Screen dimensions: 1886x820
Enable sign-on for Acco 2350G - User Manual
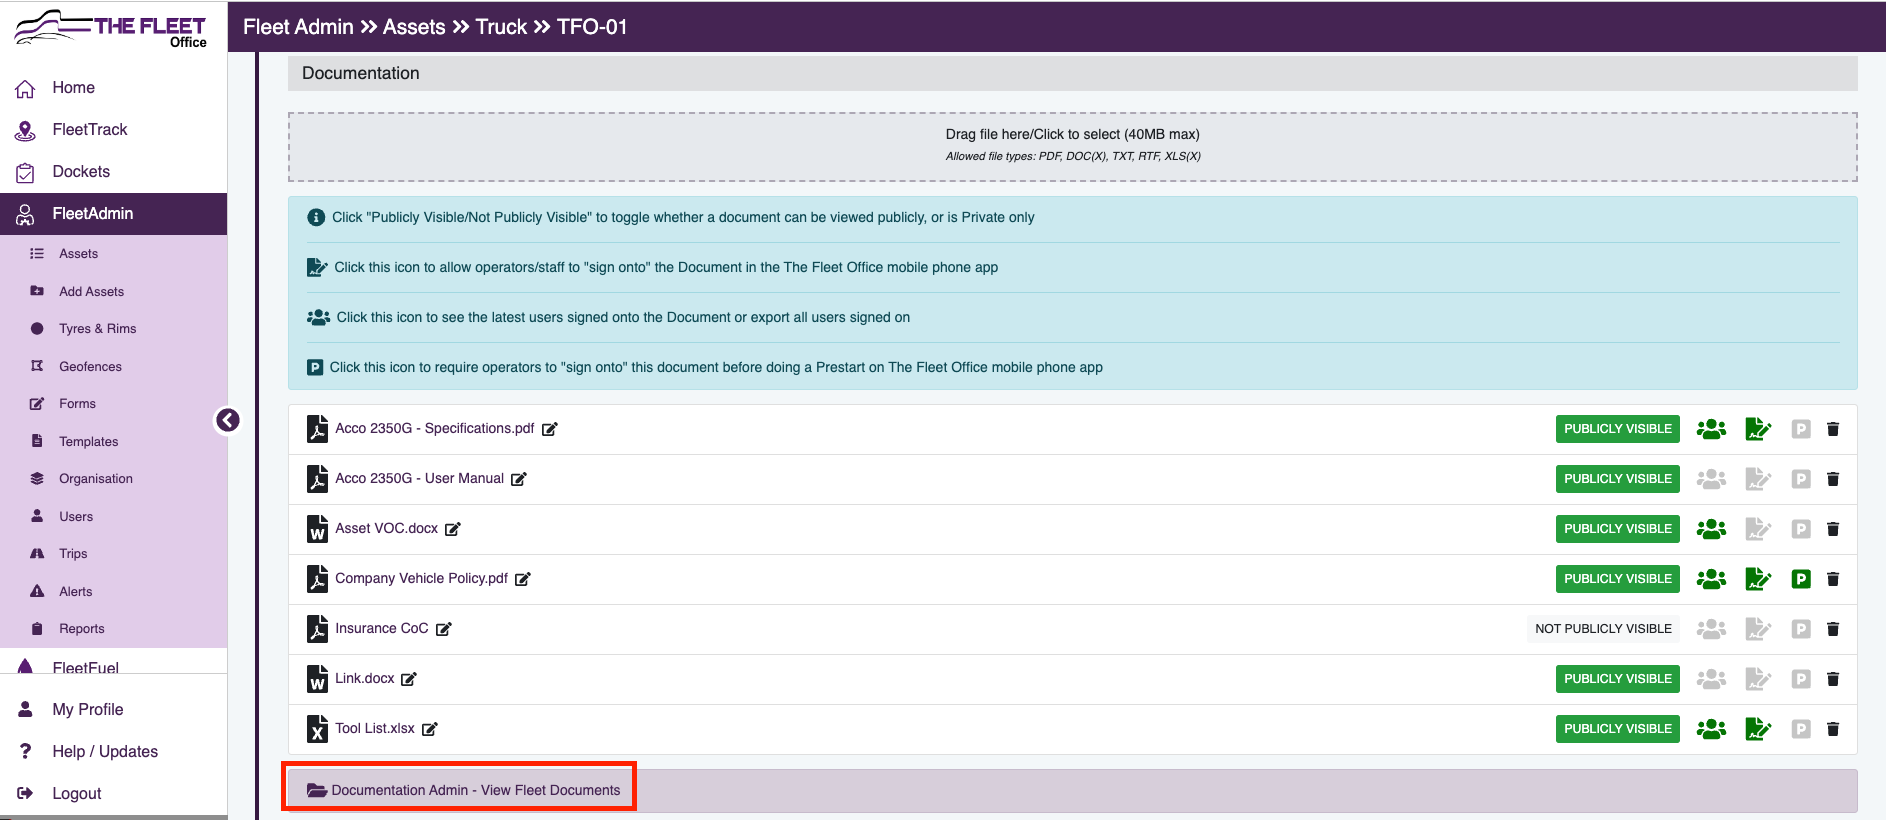1758,479
